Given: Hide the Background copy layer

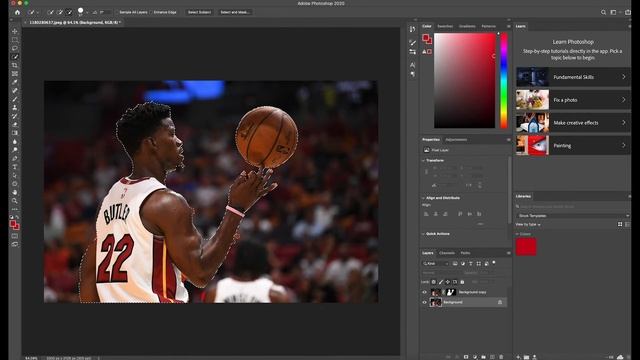Looking at the screenshot, I should pyautogui.click(x=424, y=292).
